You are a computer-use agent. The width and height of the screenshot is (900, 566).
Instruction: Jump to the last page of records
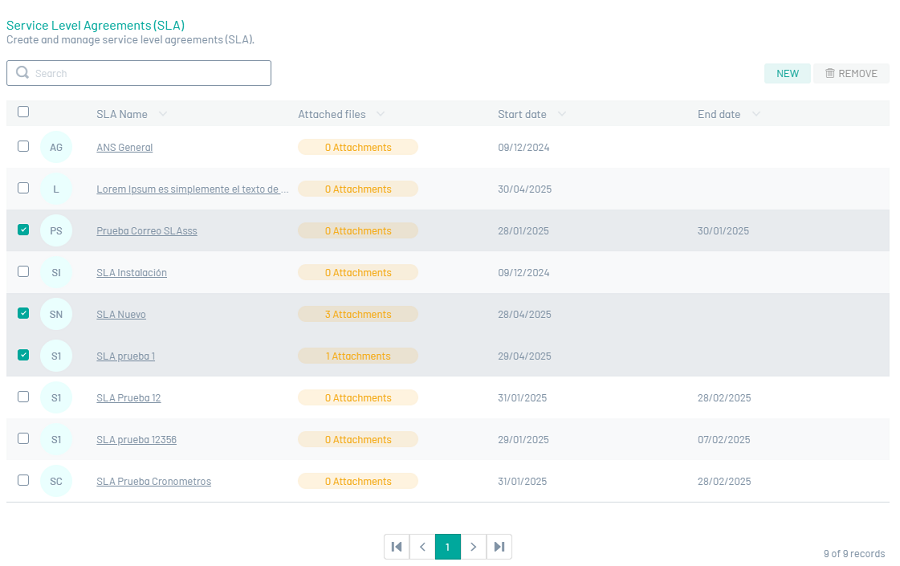[x=499, y=547]
